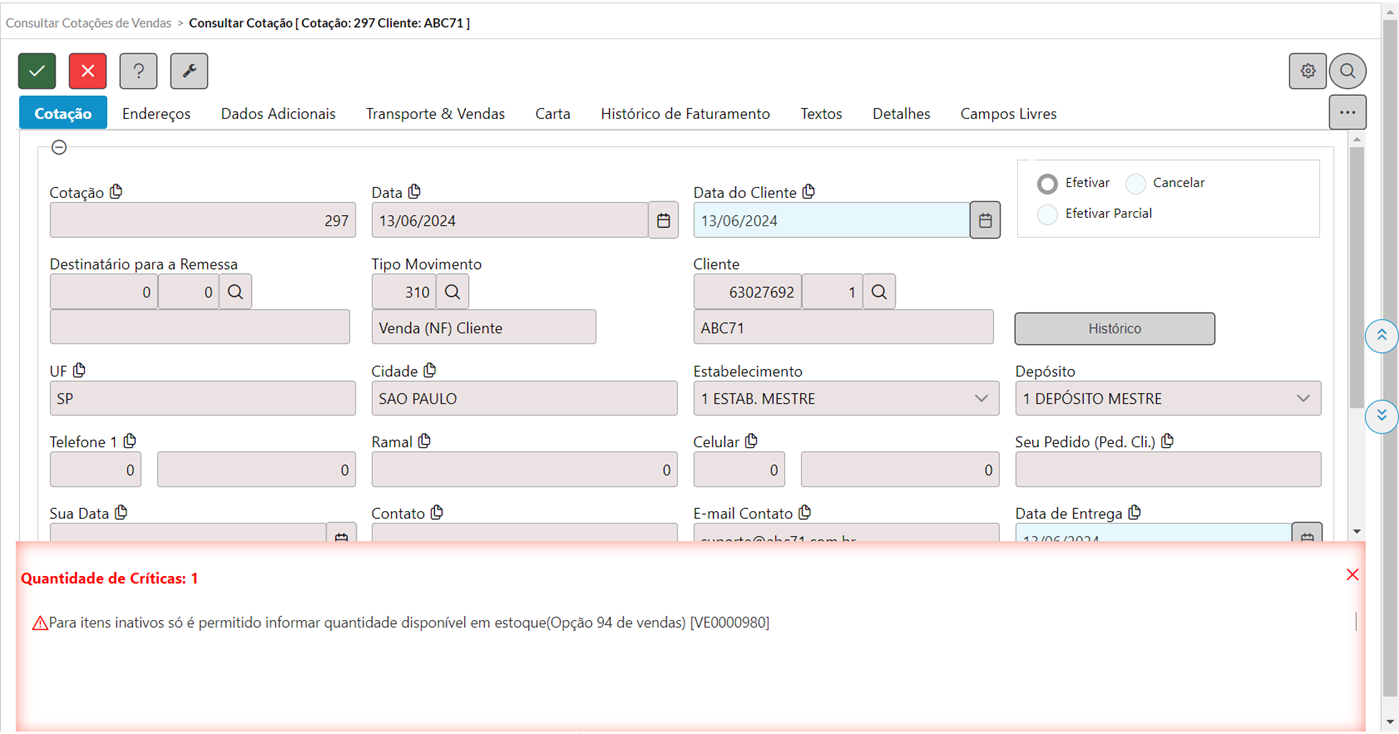Click the Quantidade de Críticas: 1 heading
1399x734 pixels.
pyautogui.click(x=109, y=578)
